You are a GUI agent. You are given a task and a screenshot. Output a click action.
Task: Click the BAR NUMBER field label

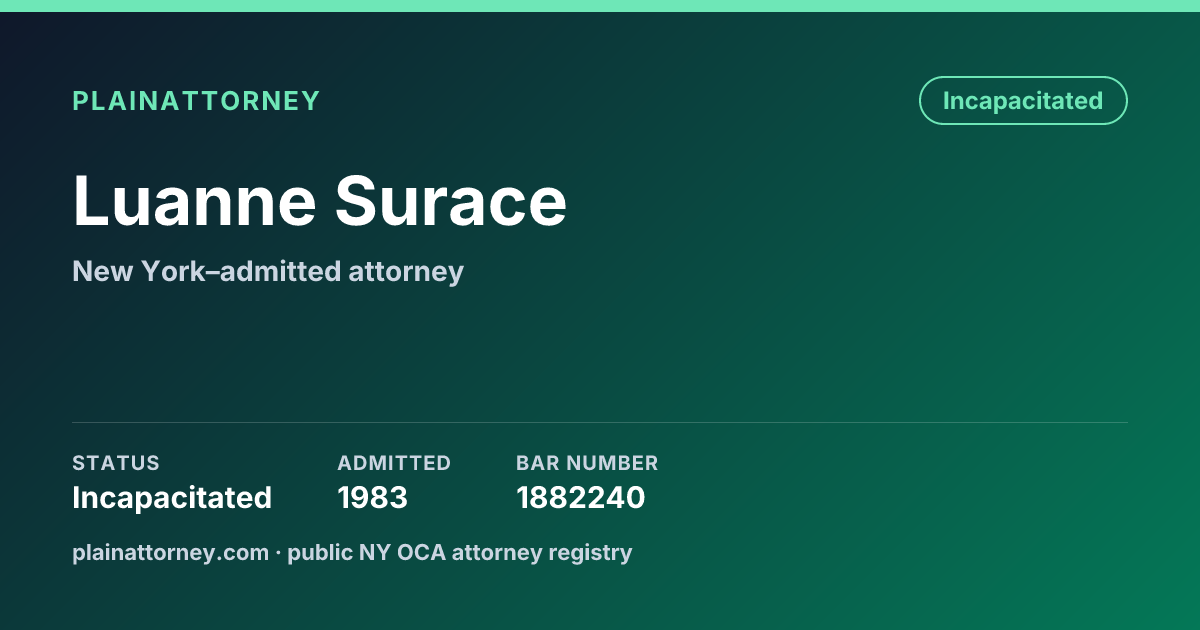pos(587,463)
